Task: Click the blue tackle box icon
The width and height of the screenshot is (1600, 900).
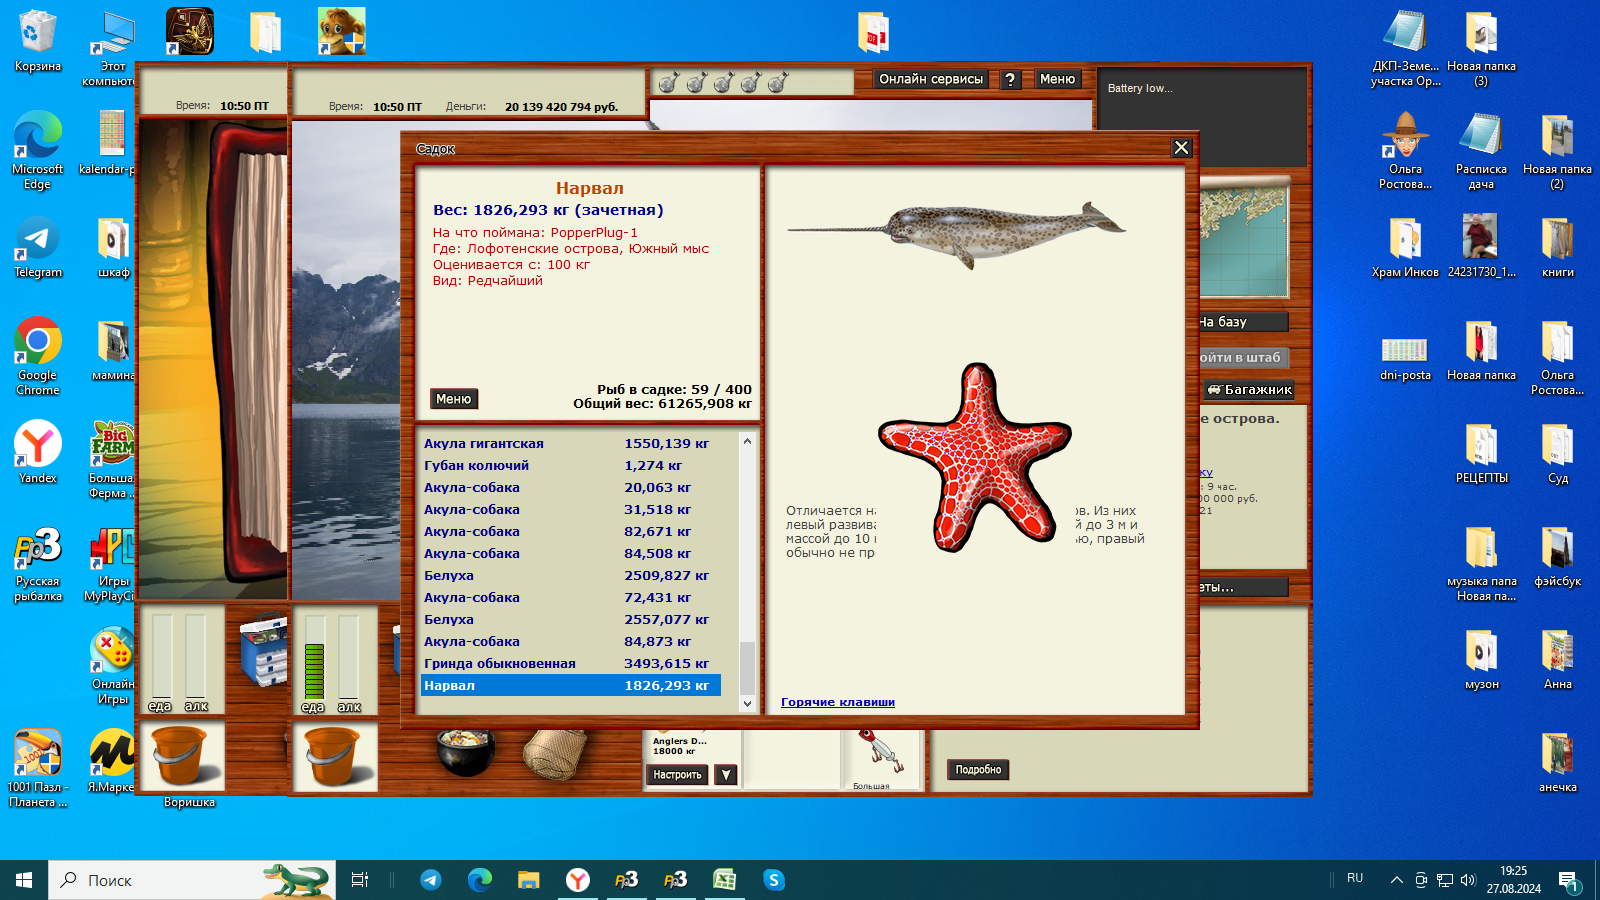Action: 264,651
